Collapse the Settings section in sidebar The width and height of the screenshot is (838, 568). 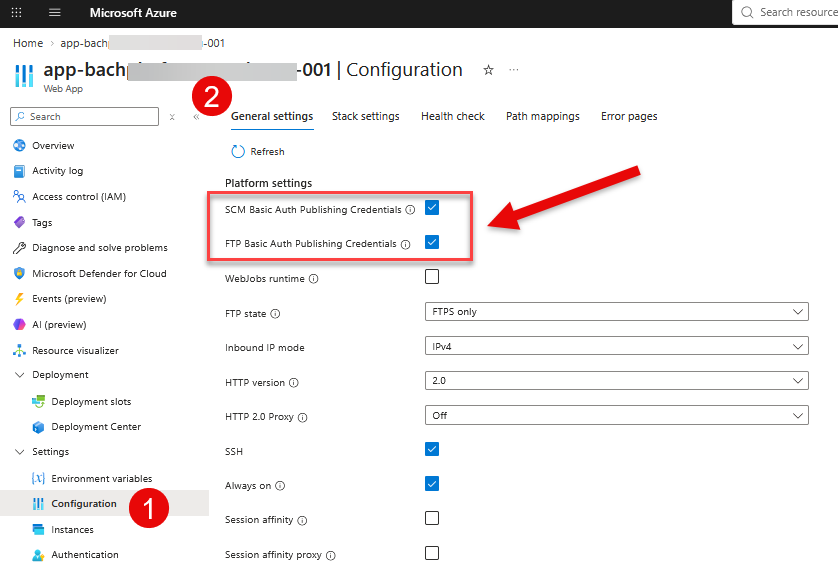[x=19, y=452]
